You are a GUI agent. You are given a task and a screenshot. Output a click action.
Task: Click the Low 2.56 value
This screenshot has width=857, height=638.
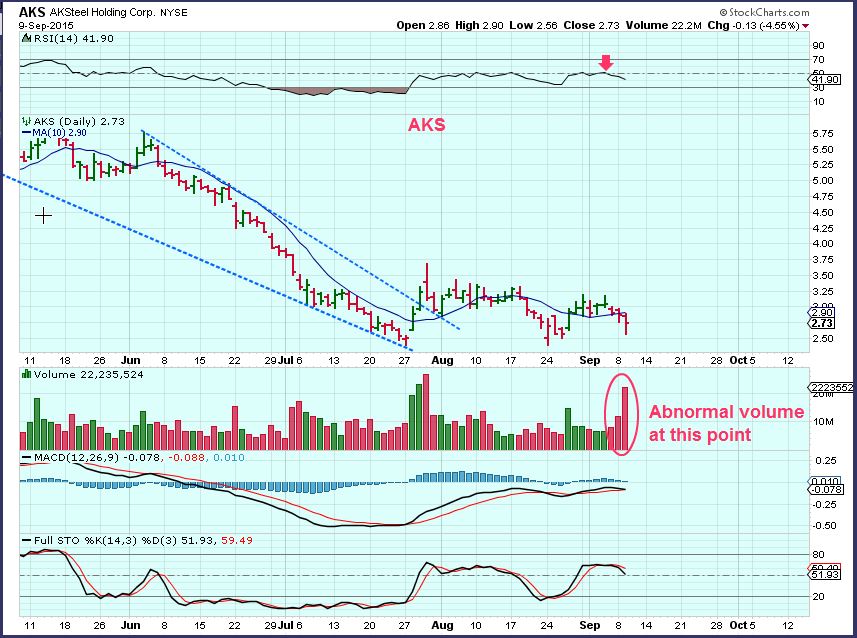pyautogui.click(x=533, y=25)
